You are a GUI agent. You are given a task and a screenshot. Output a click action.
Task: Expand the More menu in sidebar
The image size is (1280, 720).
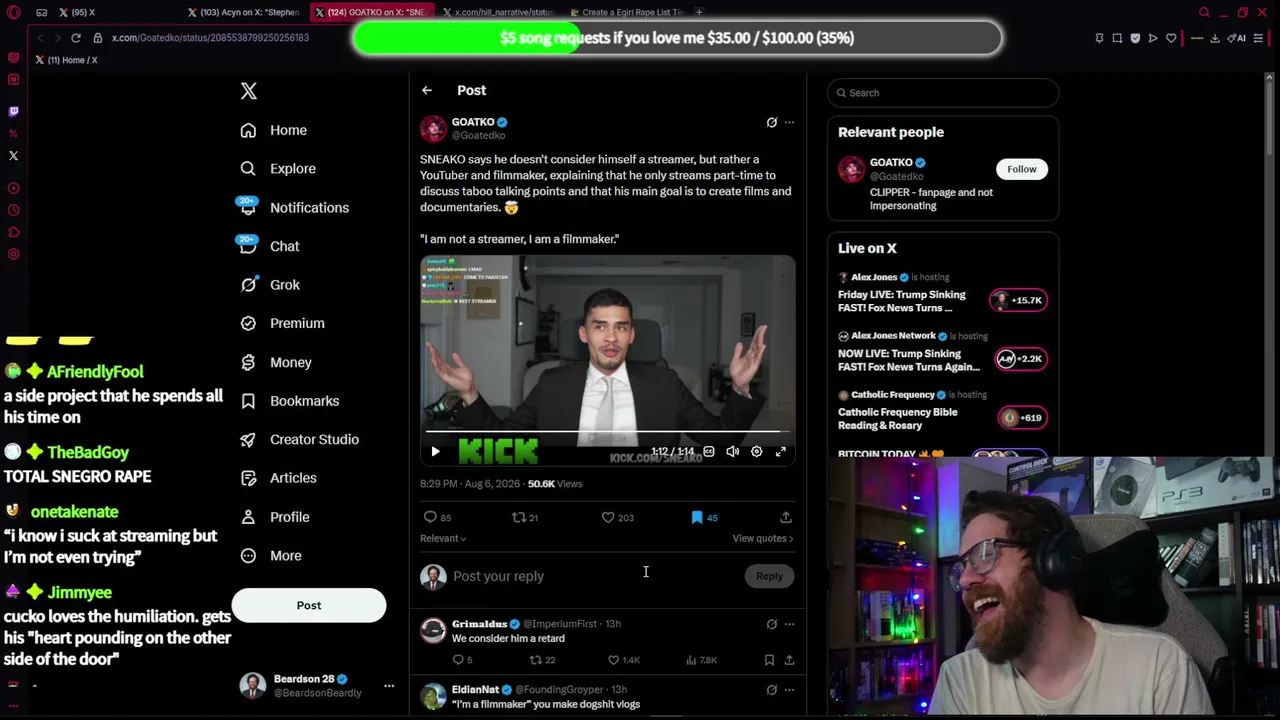pos(271,556)
